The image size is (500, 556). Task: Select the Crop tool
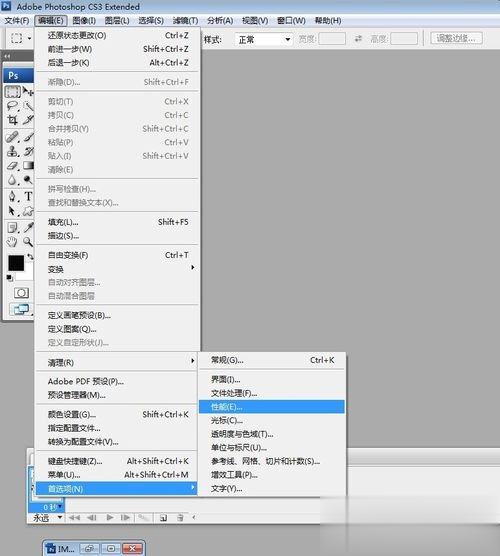click(12, 120)
